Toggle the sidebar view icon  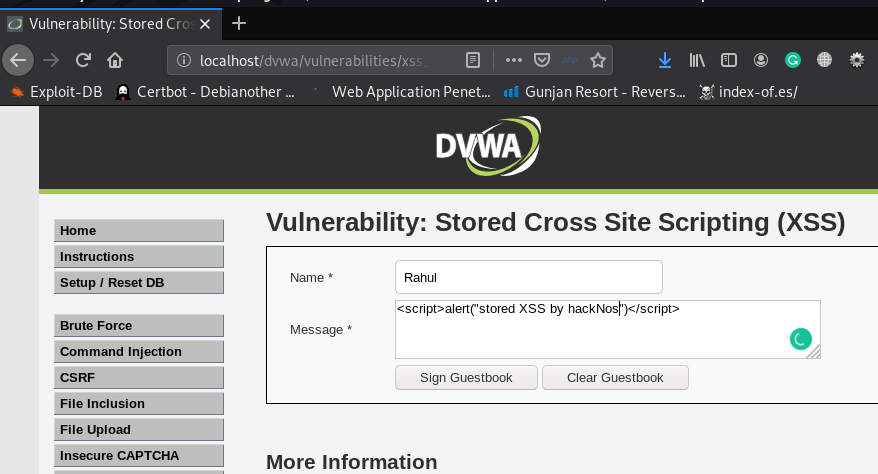pyautogui.click(x=729, y=60)
